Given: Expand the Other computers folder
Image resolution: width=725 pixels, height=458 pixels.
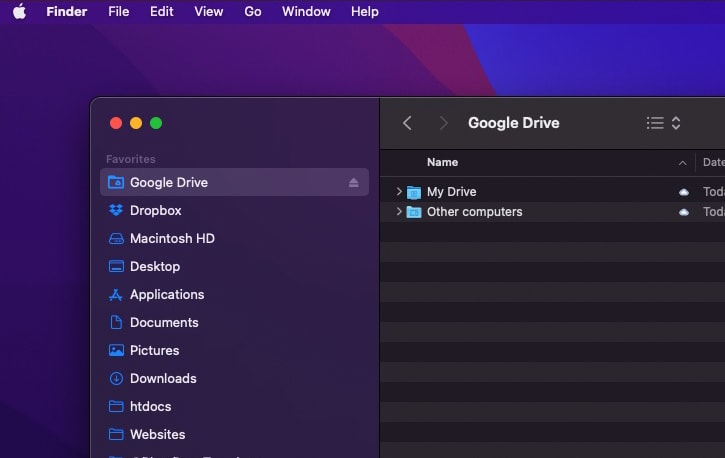Looking at the screenshot, I should [399, 212].
